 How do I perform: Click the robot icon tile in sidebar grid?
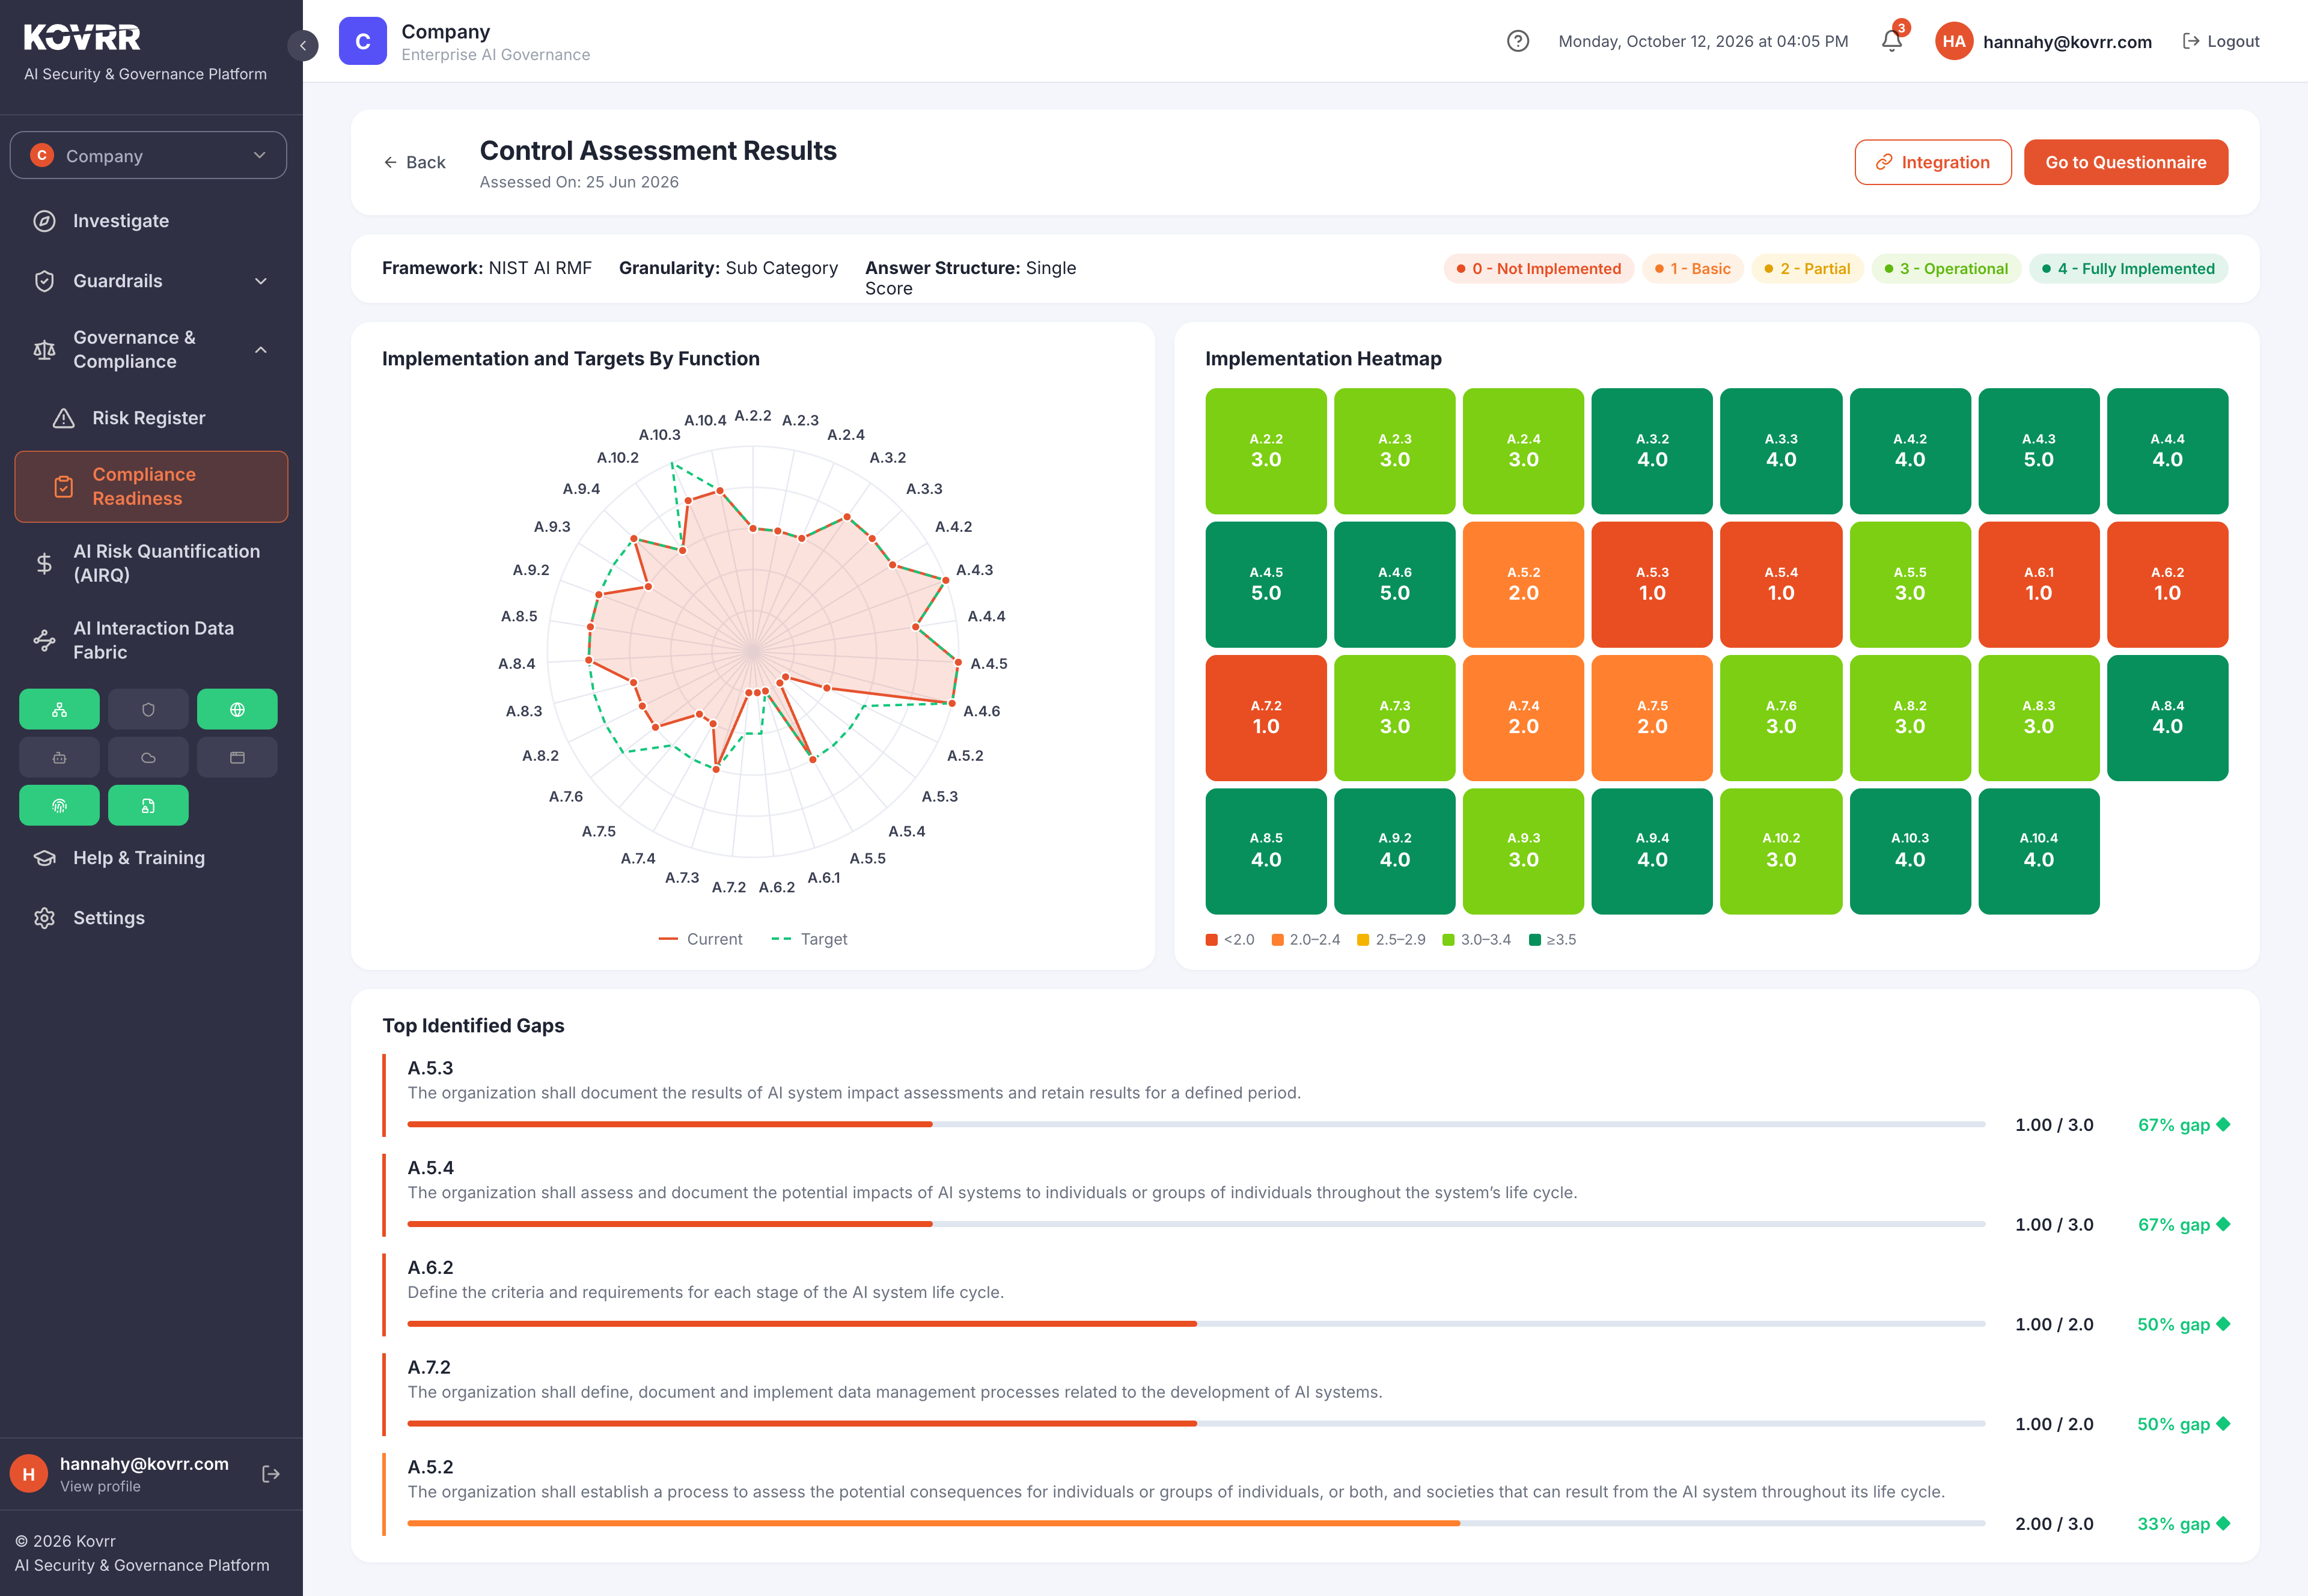(59, 757)
